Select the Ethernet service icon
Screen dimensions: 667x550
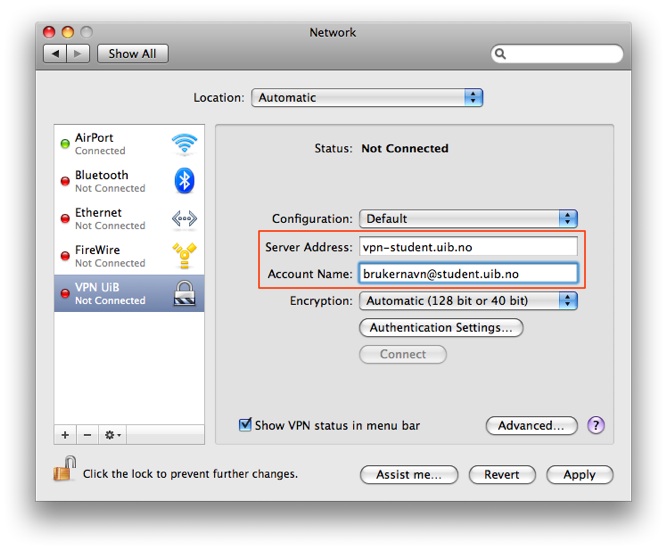point(184,219)
